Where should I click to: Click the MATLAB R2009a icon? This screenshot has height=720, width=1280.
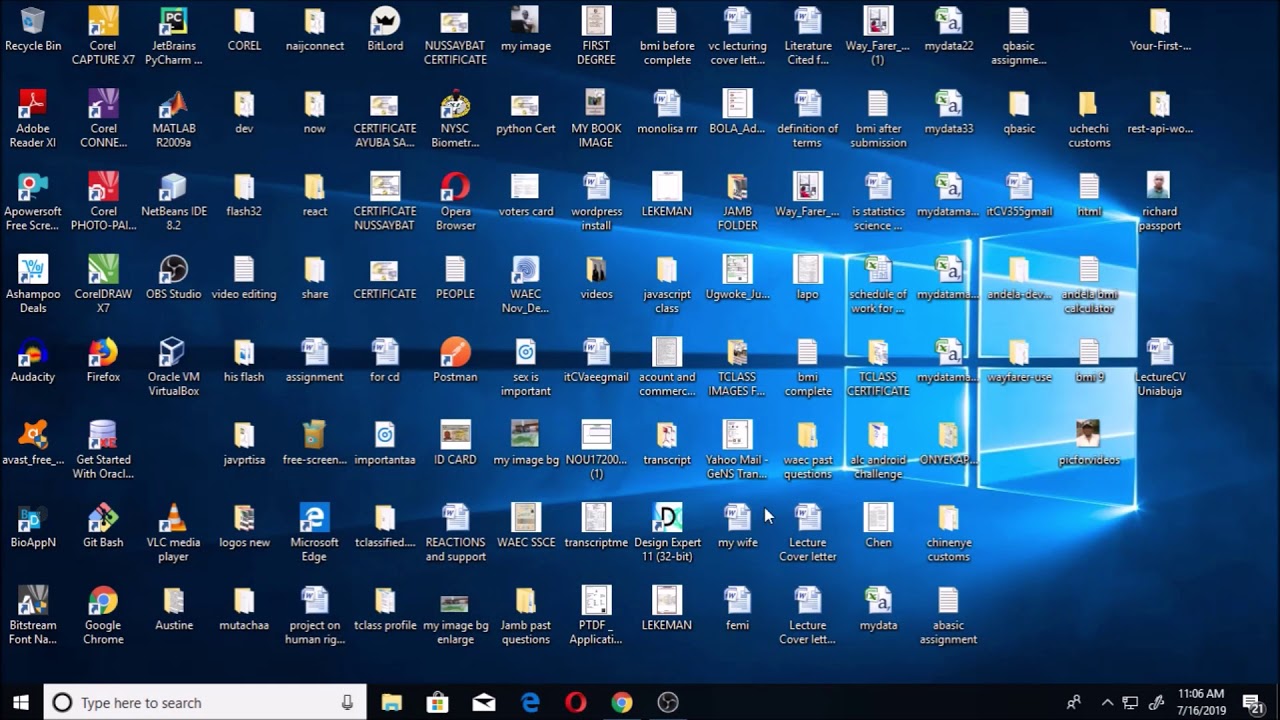coord(173,119)
